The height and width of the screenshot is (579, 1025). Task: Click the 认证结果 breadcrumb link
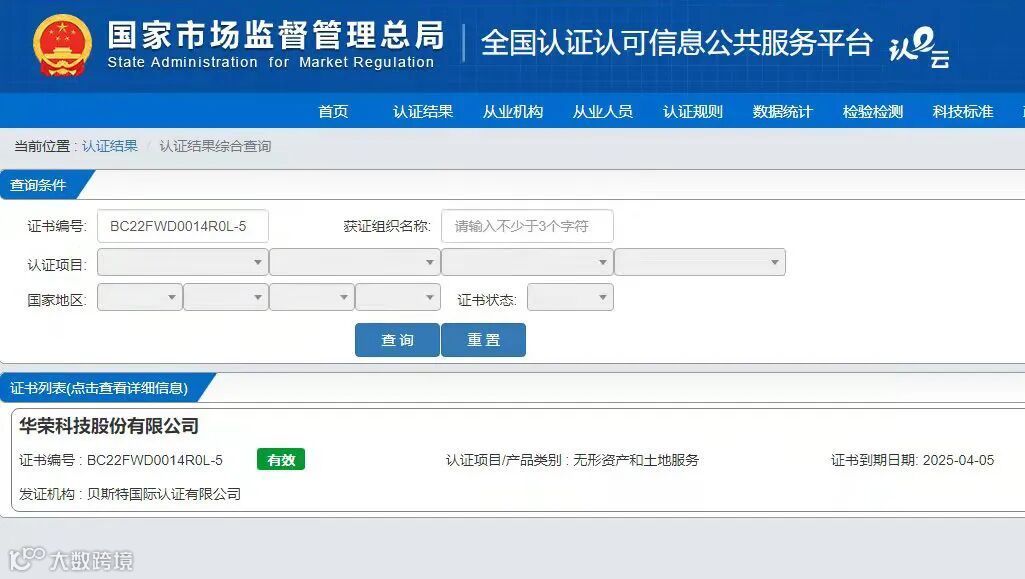110,146
